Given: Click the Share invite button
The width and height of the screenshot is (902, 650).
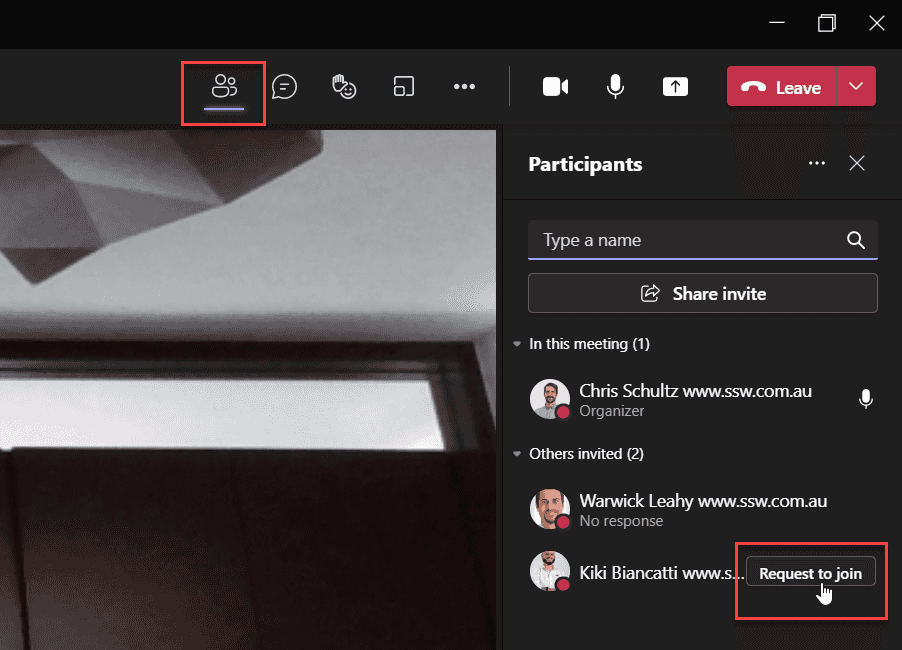Looking at the screenshot, I should (x=703, y=294).
